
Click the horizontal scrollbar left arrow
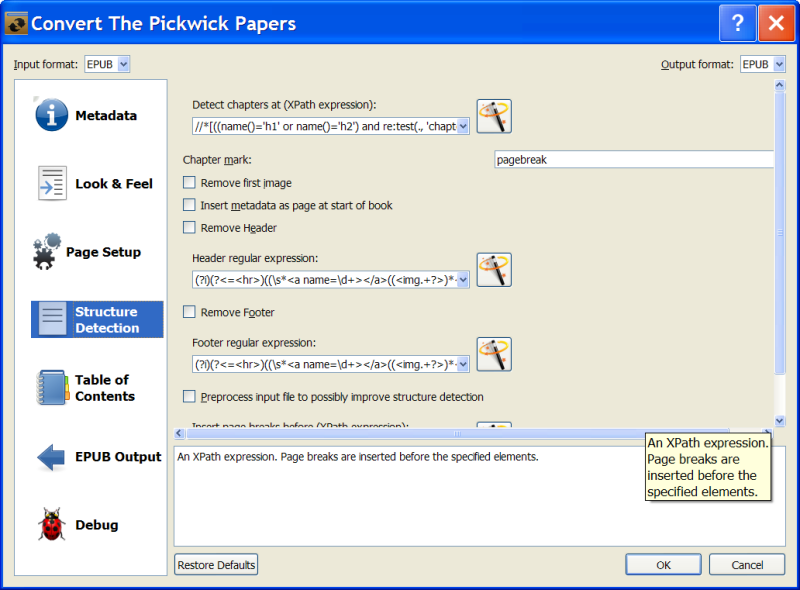pyautogui.click(x=179, y=433)
